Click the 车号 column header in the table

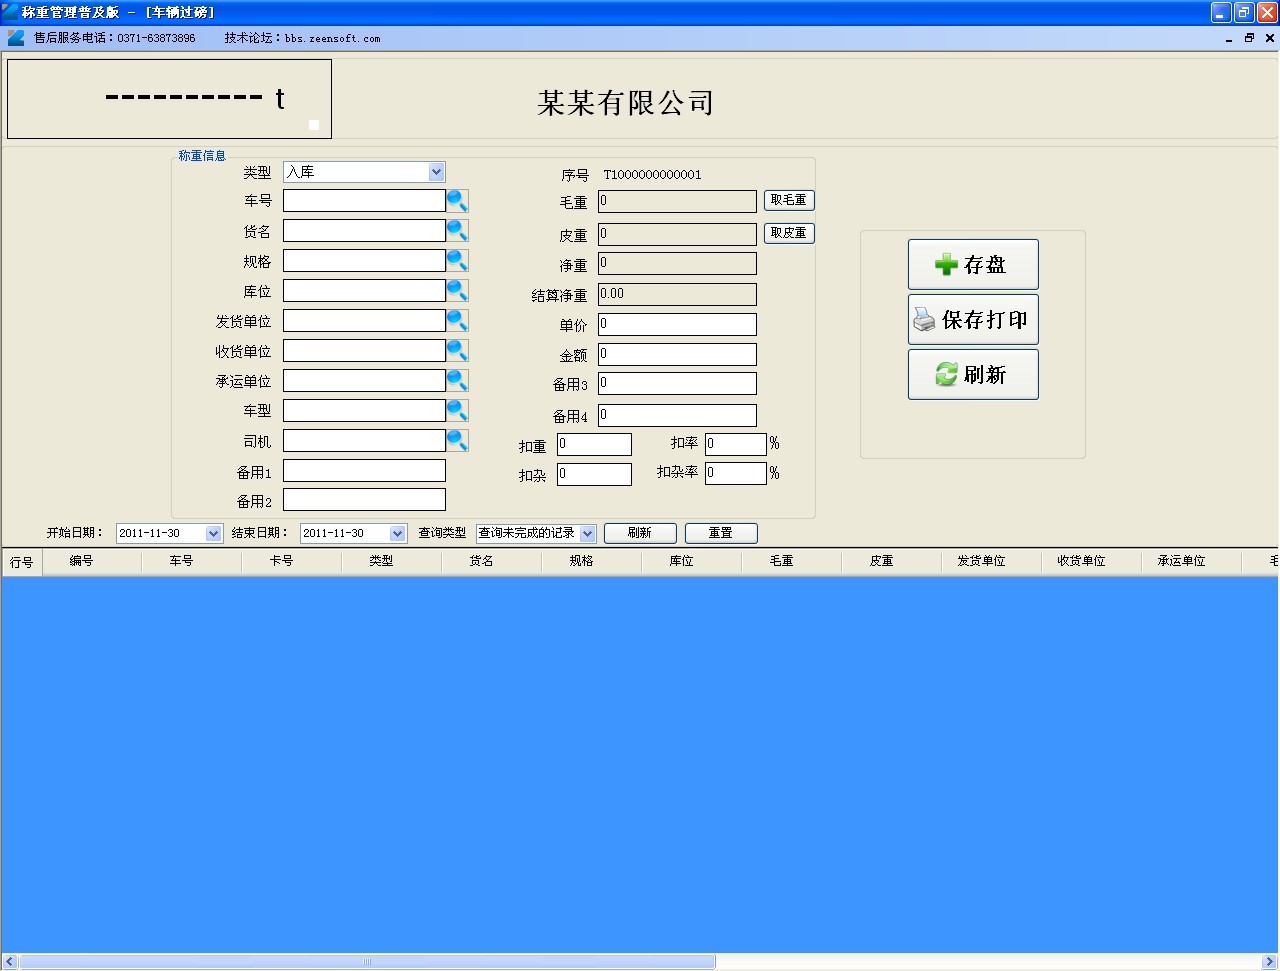(191, 562)
